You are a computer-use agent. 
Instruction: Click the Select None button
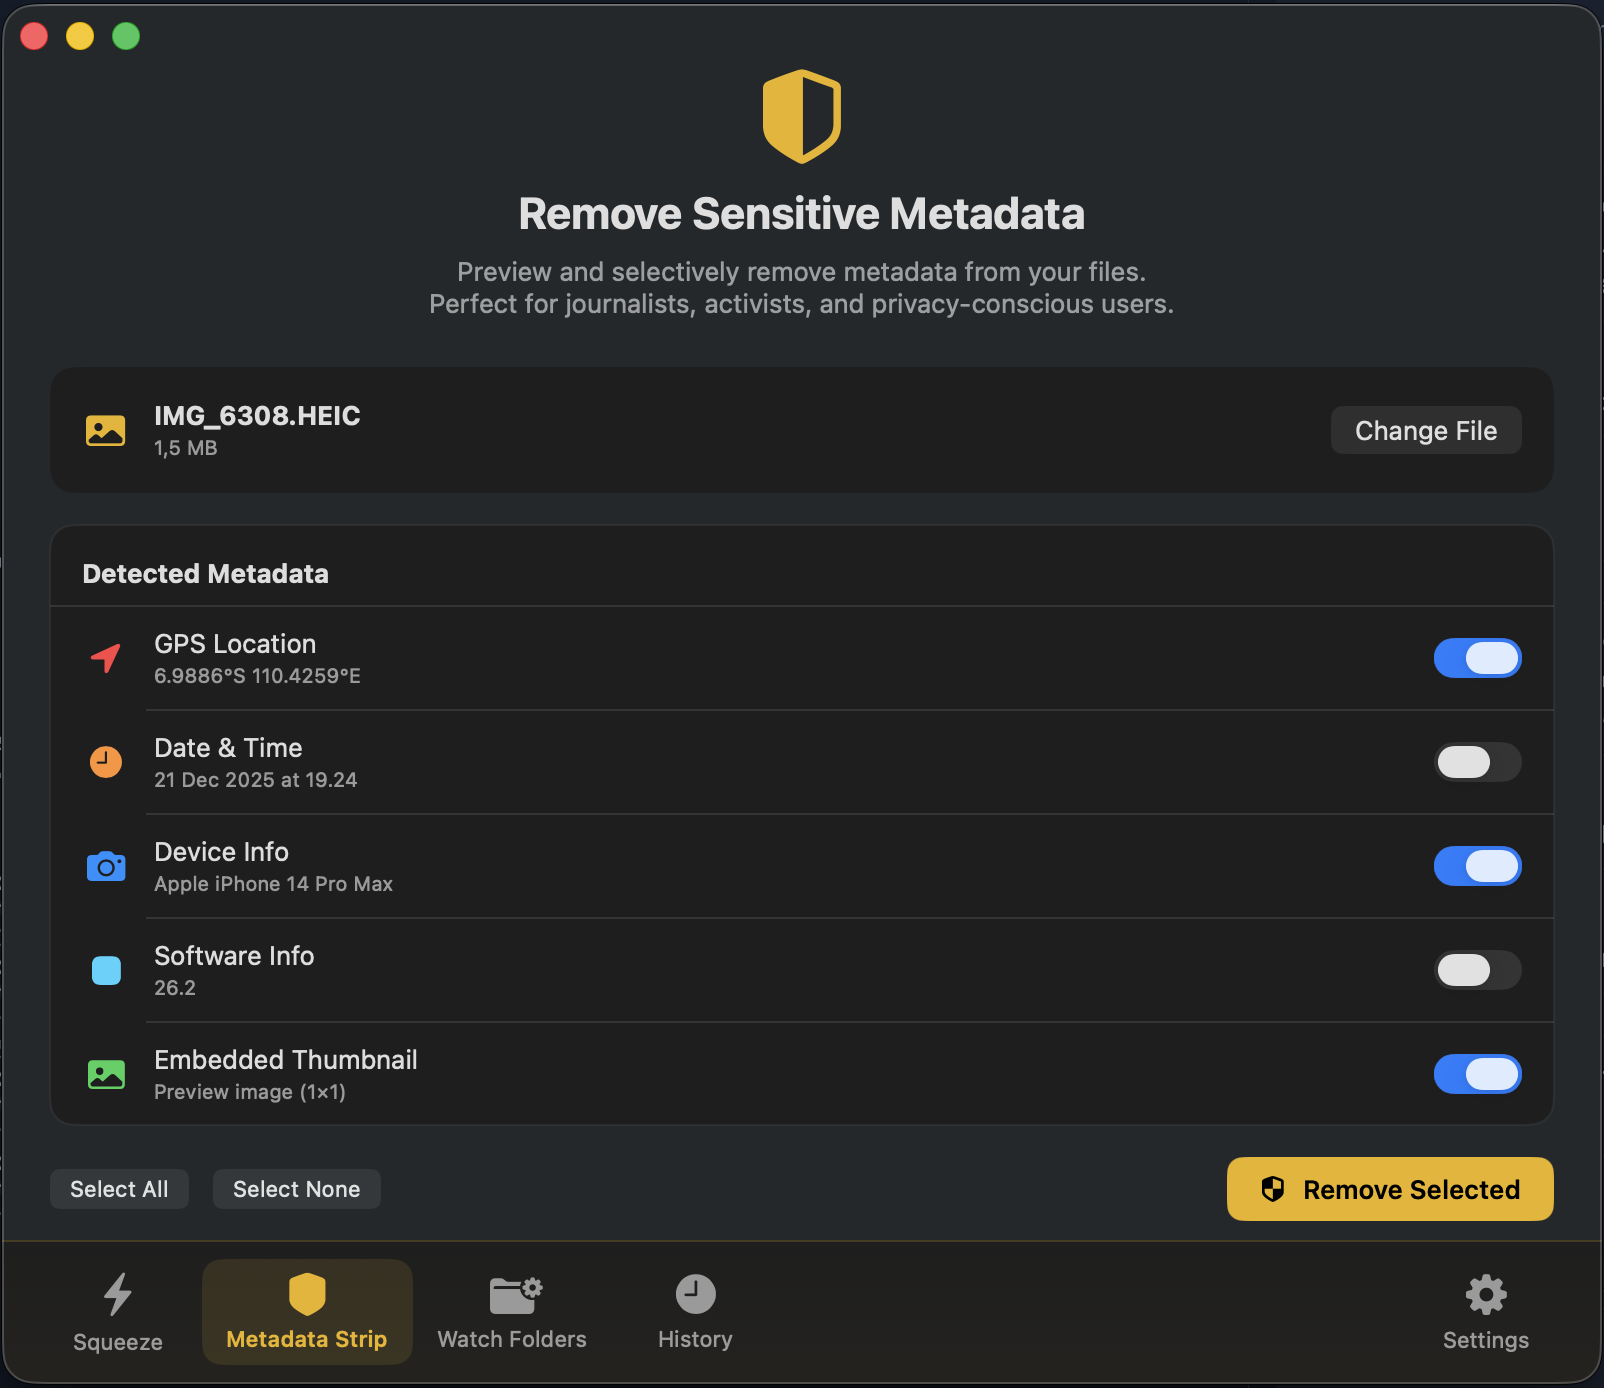coord(296,1189)
